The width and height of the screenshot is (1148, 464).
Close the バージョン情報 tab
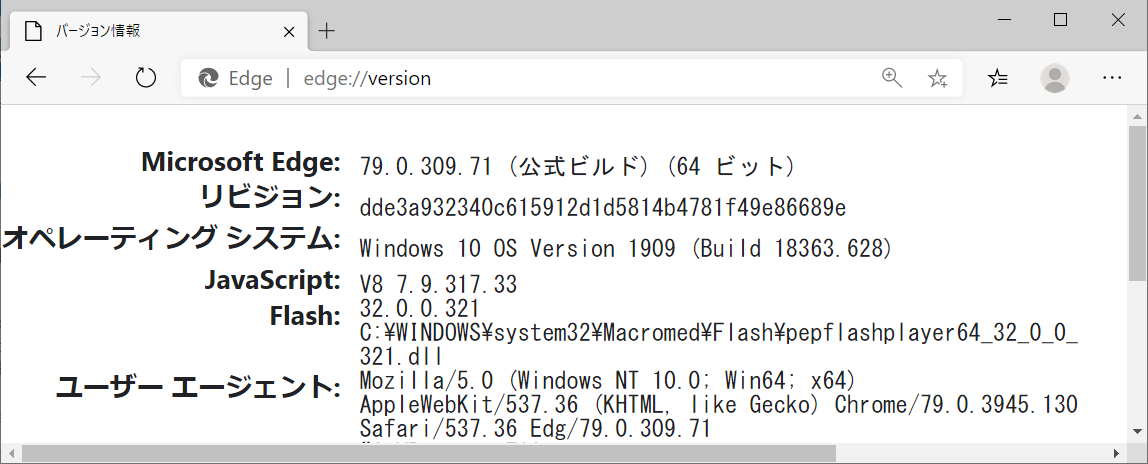pos(289,31)
